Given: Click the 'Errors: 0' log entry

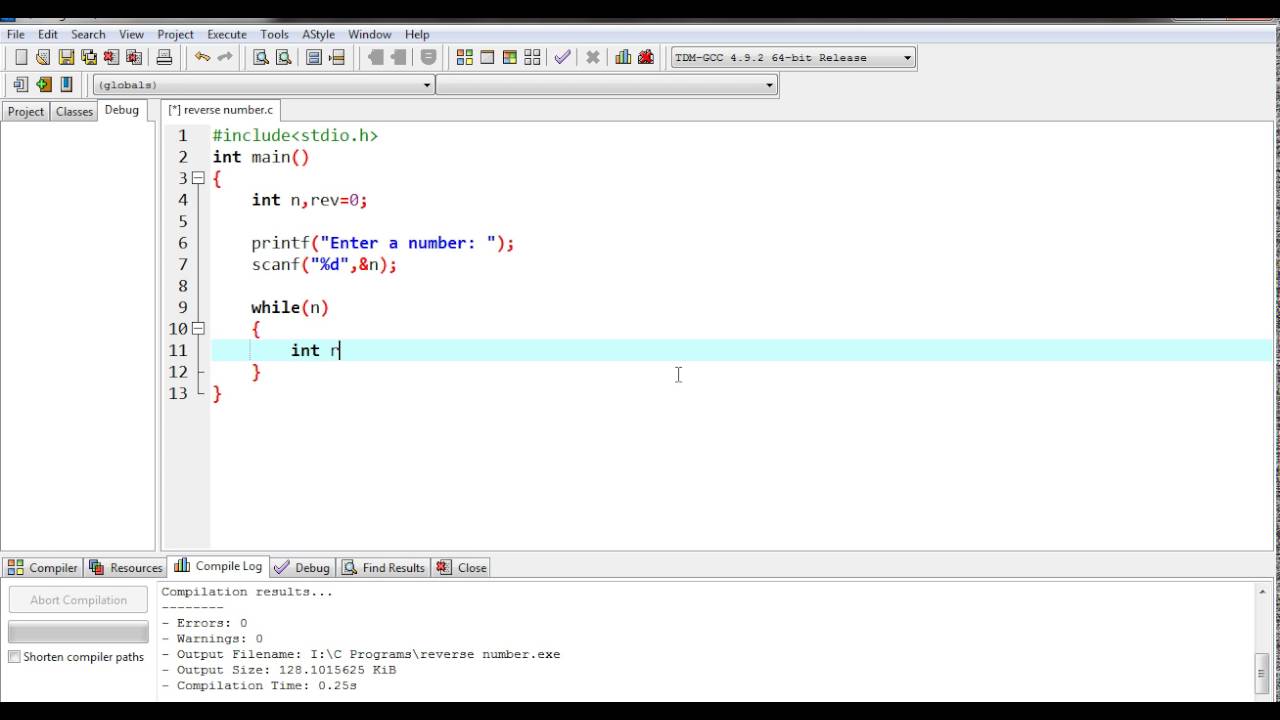Looking at the screenshot, I should pos(204,623).
